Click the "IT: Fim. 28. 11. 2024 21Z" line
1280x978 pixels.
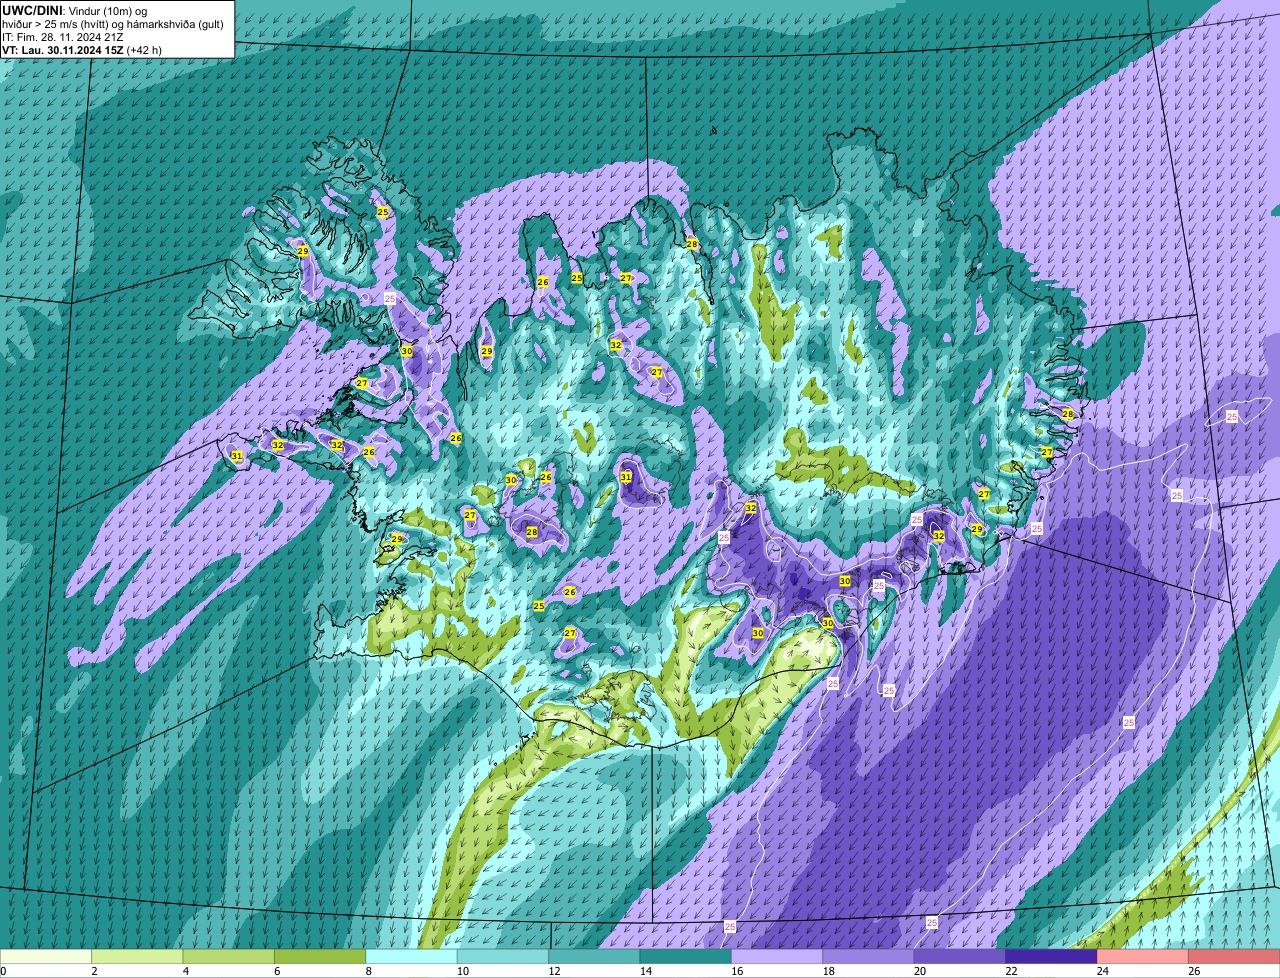pyautogui.click(x=63, y=37)
